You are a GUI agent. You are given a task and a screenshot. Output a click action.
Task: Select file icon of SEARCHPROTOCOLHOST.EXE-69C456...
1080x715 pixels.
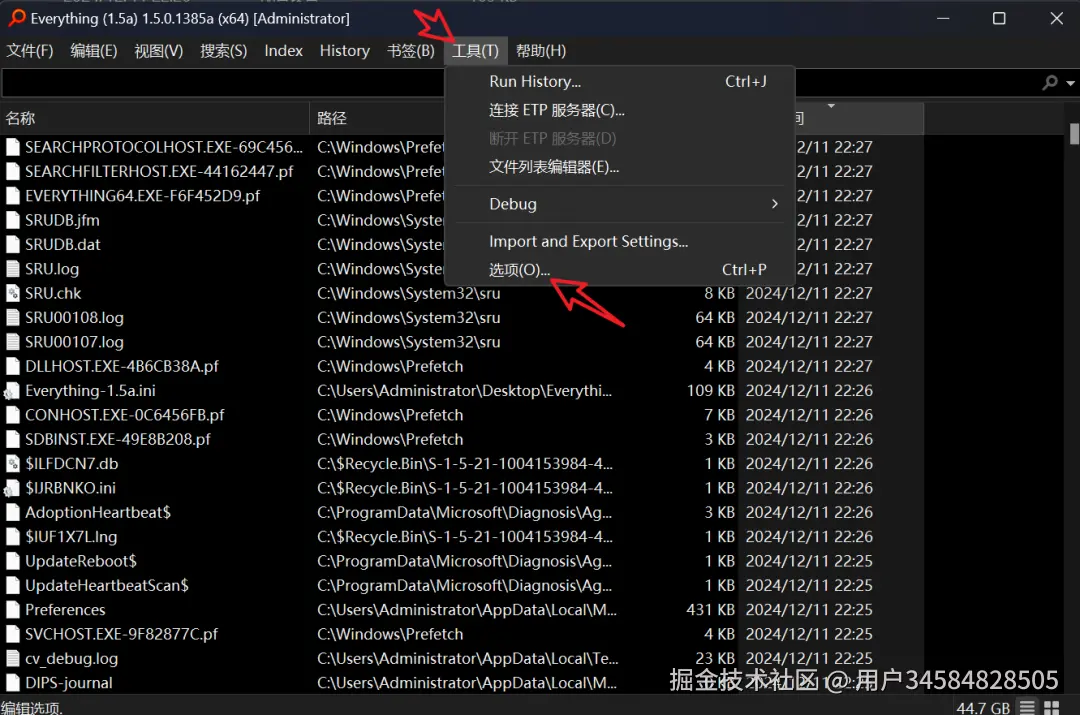12,147
